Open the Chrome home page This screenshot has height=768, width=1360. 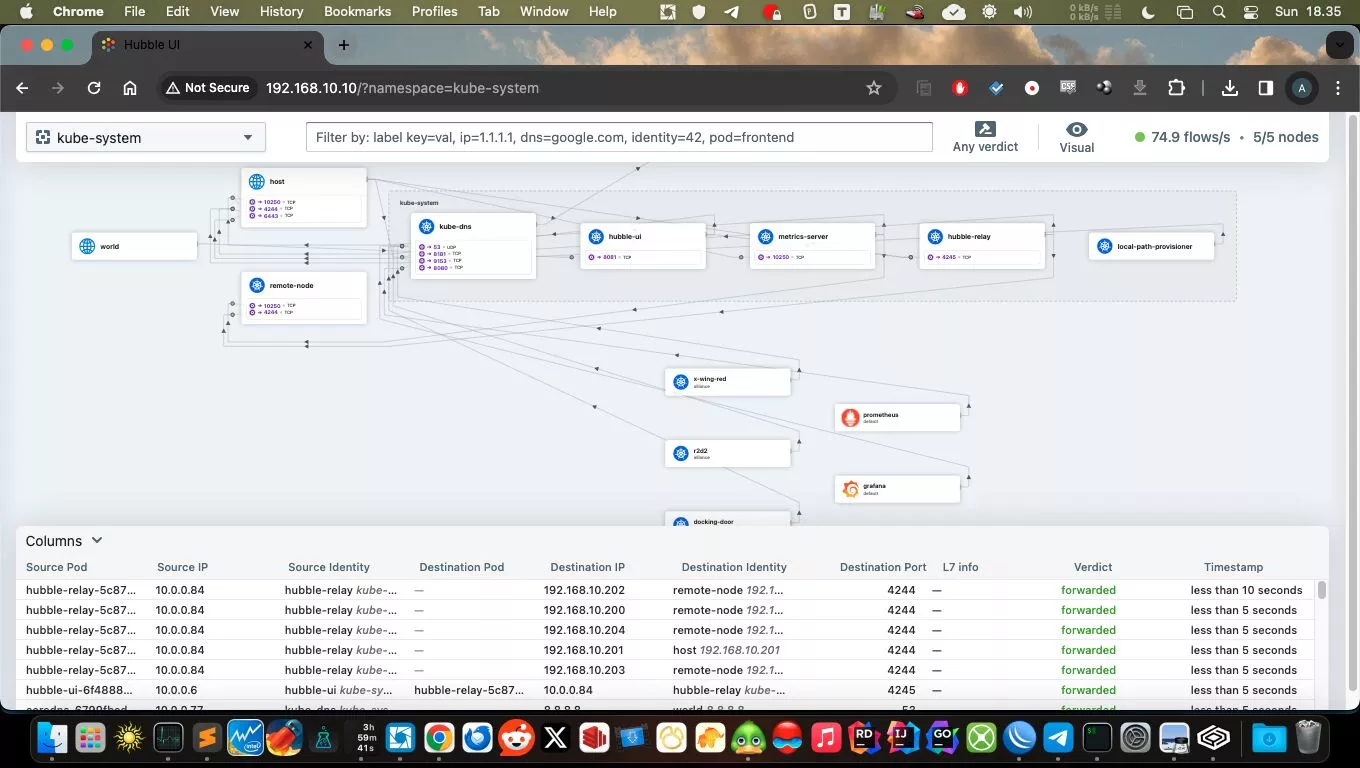(x=130, y=88)
